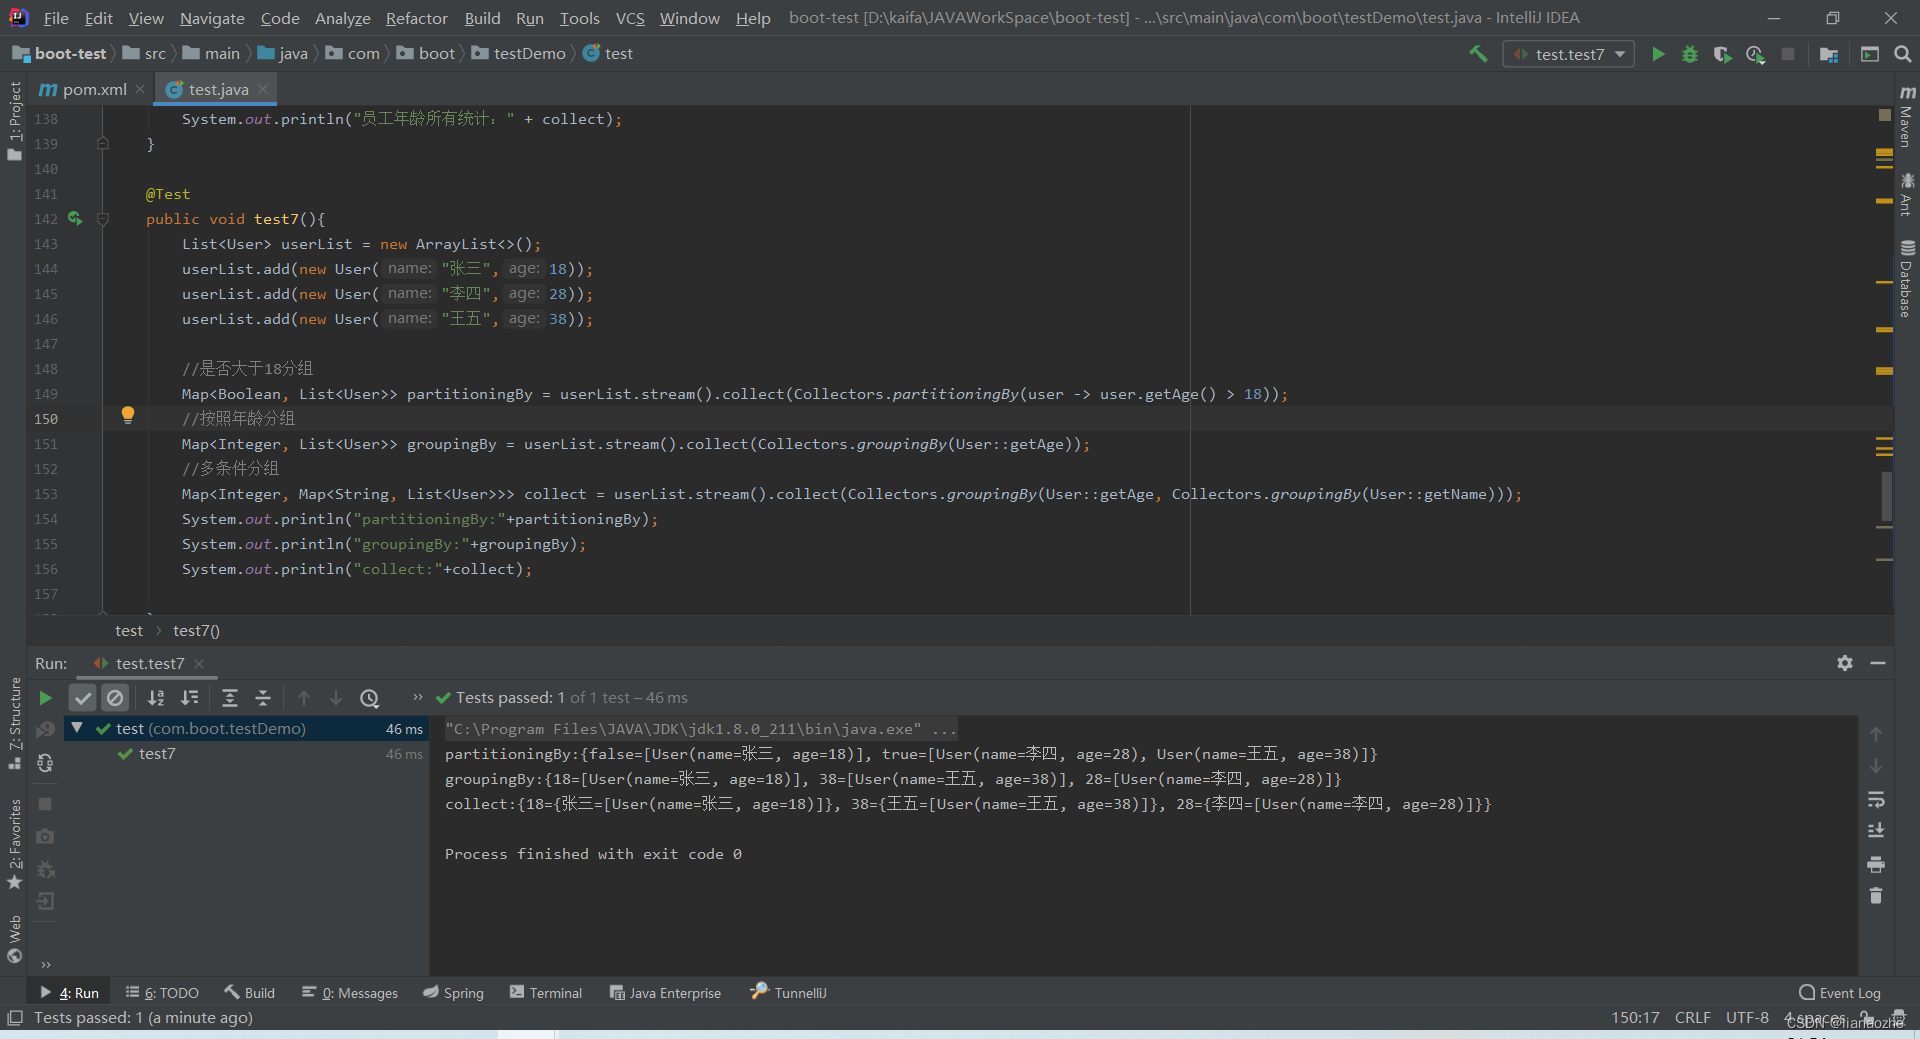Open the 1: Project tool window

(14, 120)
